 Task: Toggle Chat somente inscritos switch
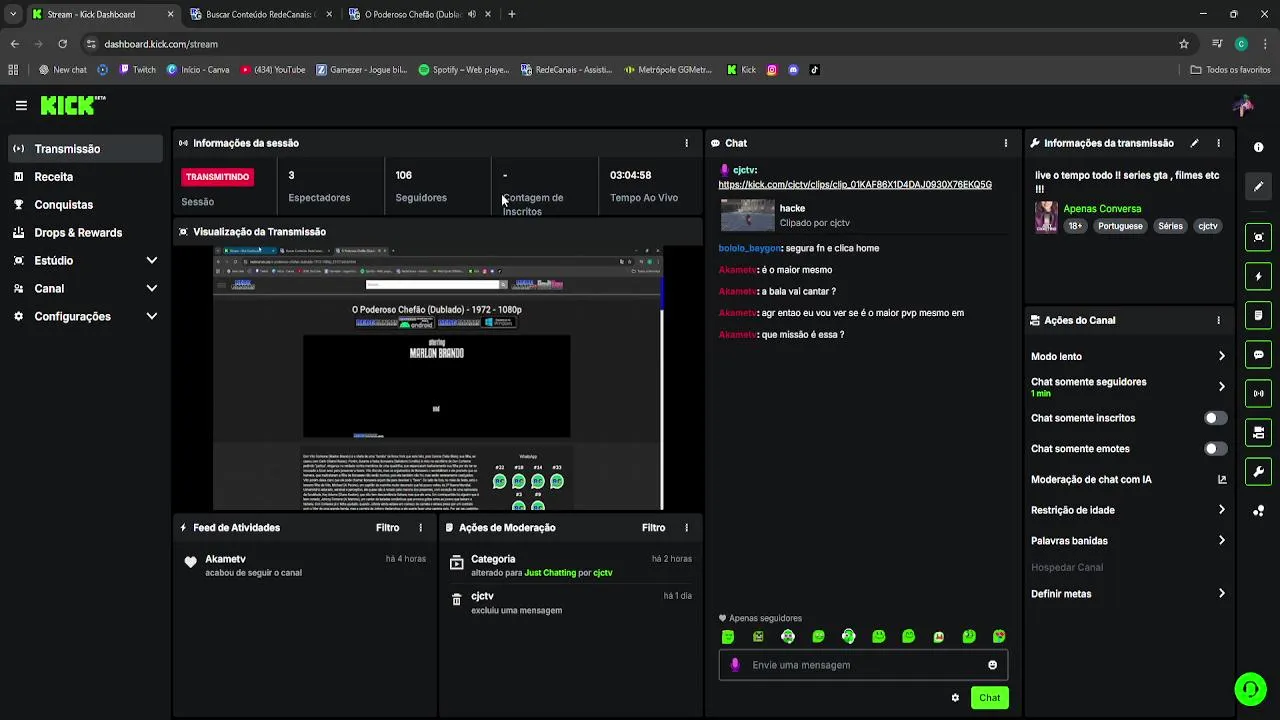[x=1214, y=418]
